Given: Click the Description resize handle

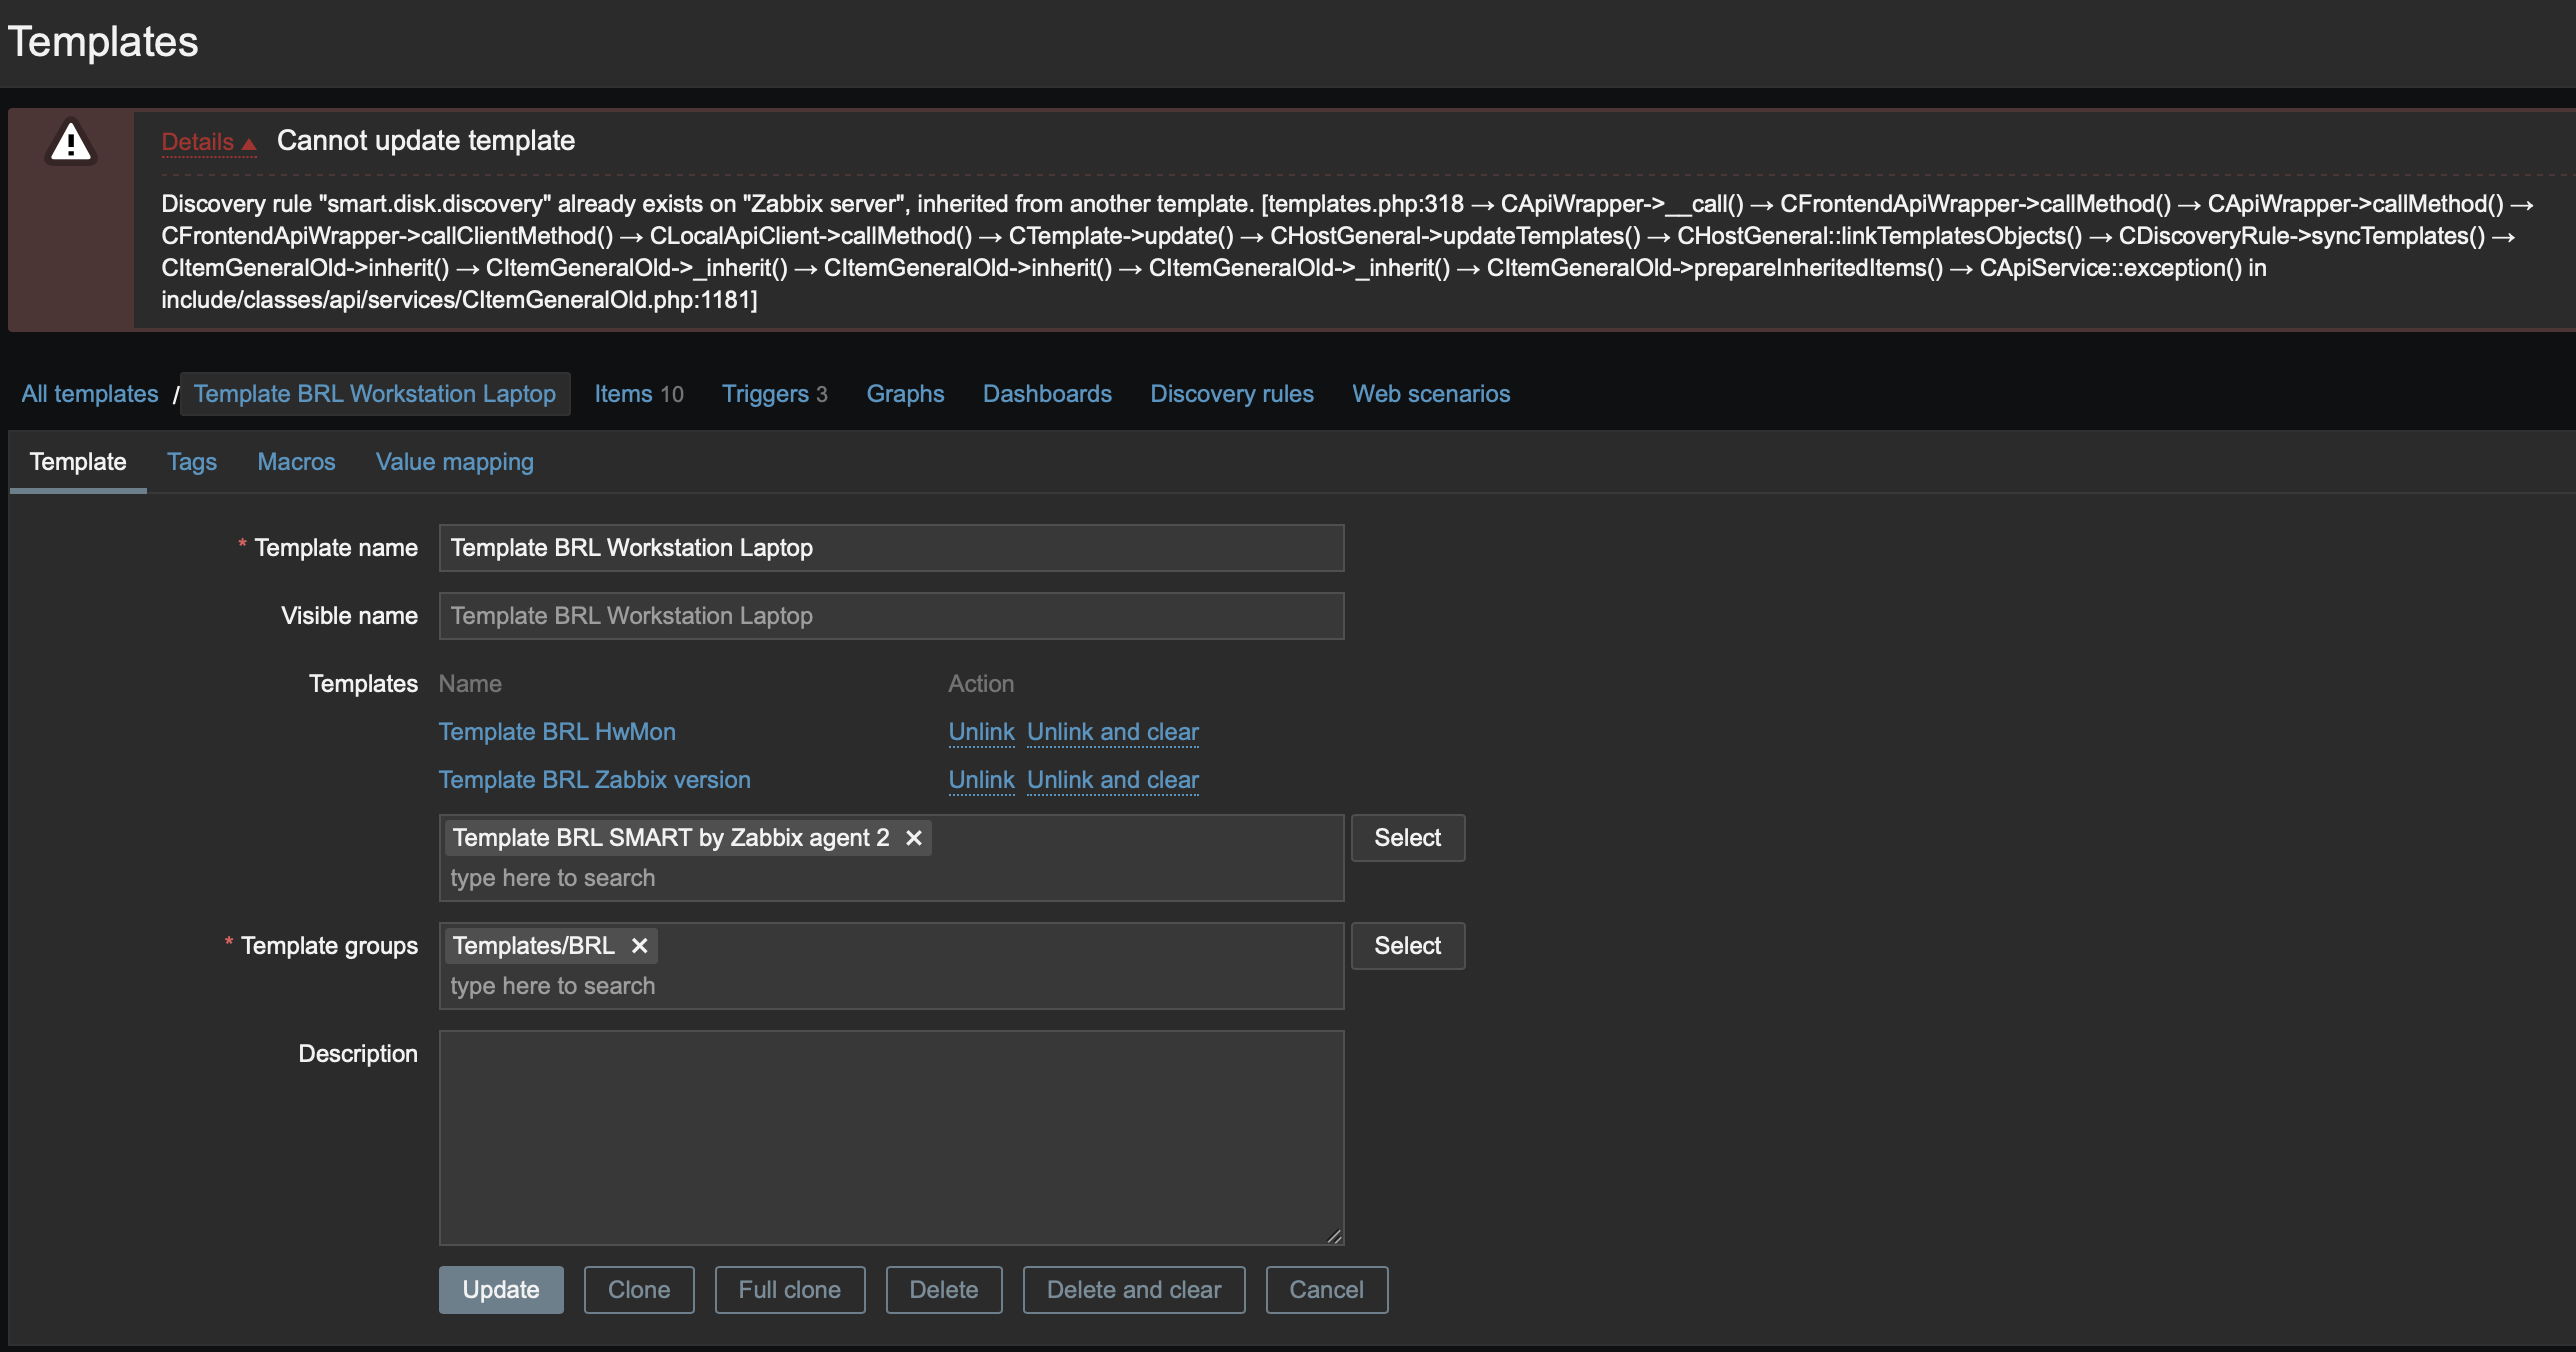Looking at the screenshot, I should pyautogui.click(x=1334, y=1236).
